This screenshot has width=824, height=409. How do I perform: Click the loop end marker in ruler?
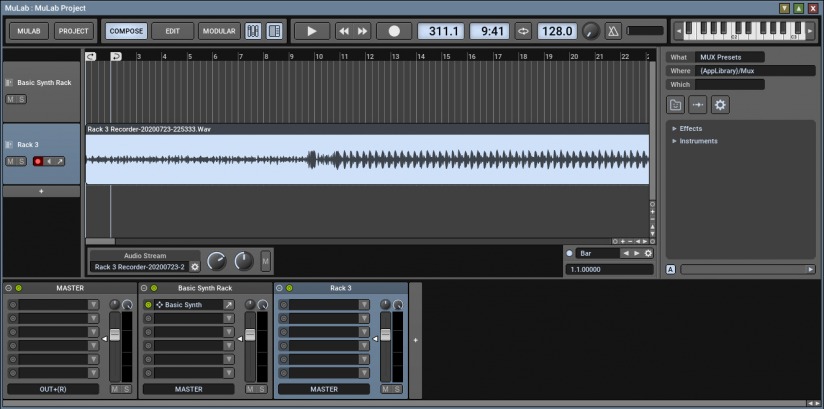tap(116, 56)
